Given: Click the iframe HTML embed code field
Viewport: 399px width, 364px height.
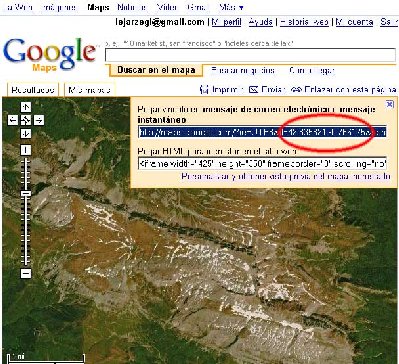Looking at the screenshot, I should [x=262, y=163].
